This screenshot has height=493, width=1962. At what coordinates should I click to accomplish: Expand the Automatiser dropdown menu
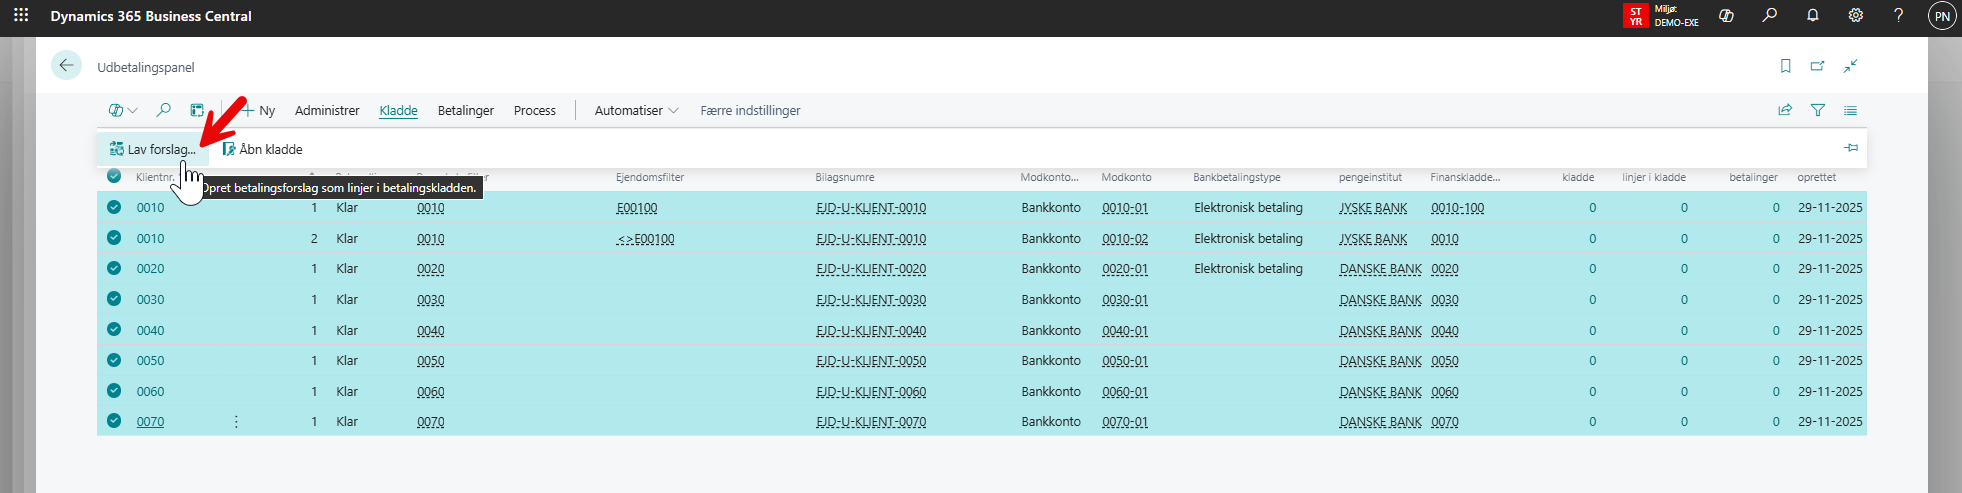pos(636,111)
